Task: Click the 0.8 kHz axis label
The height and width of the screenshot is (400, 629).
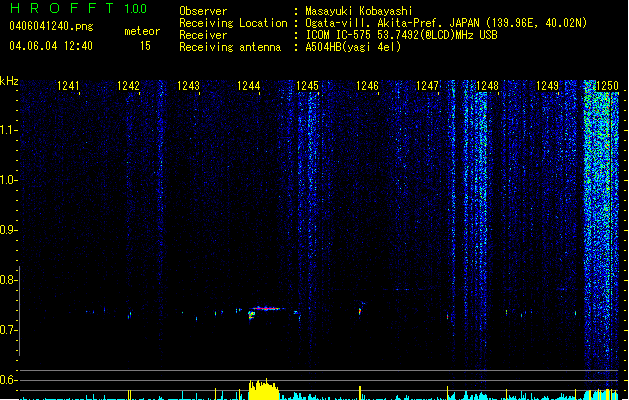Action: tap(8, 280)
